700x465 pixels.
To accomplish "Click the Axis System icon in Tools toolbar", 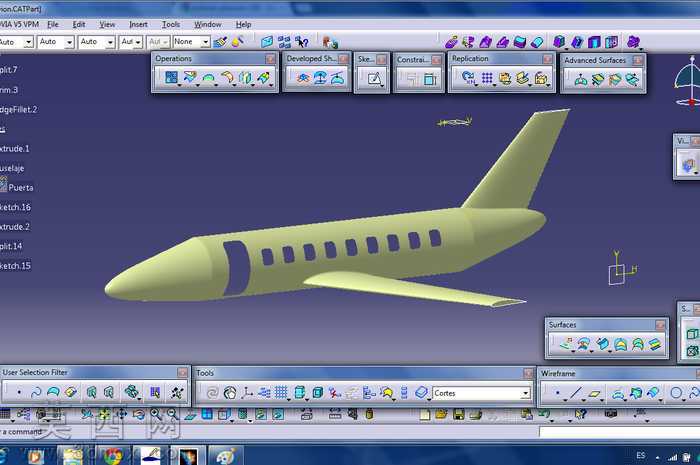I will (x=247, y=392).
